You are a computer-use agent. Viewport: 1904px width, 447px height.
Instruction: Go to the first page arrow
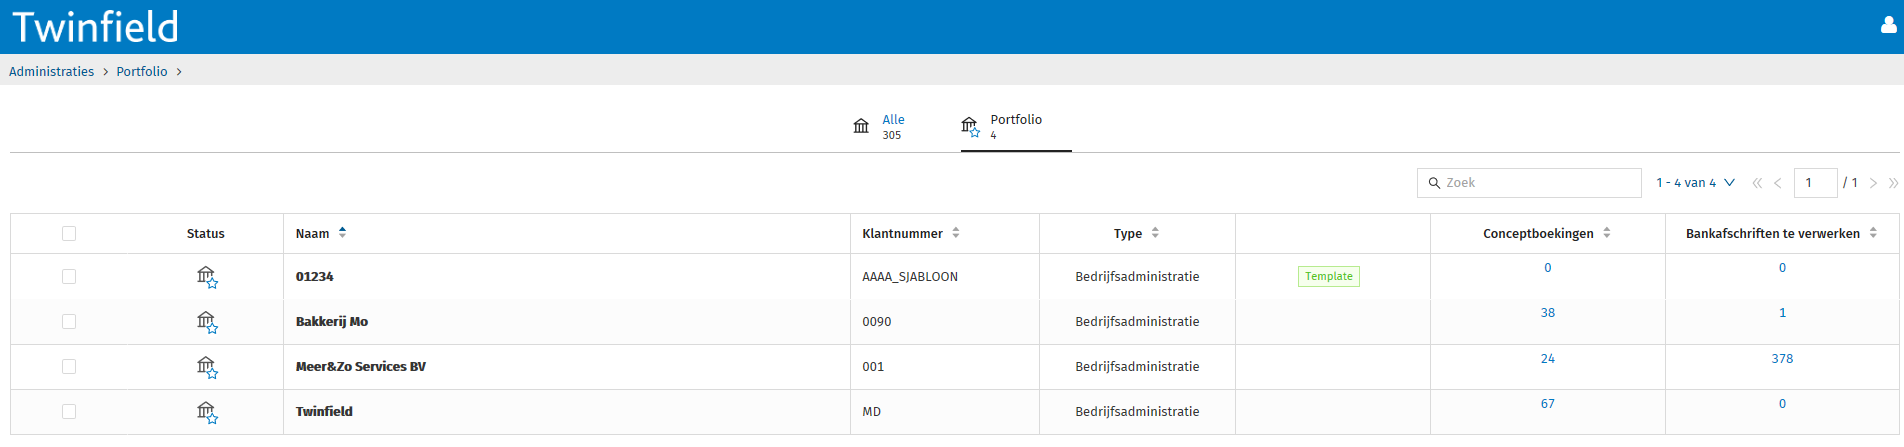click(x=1757, y=183)
